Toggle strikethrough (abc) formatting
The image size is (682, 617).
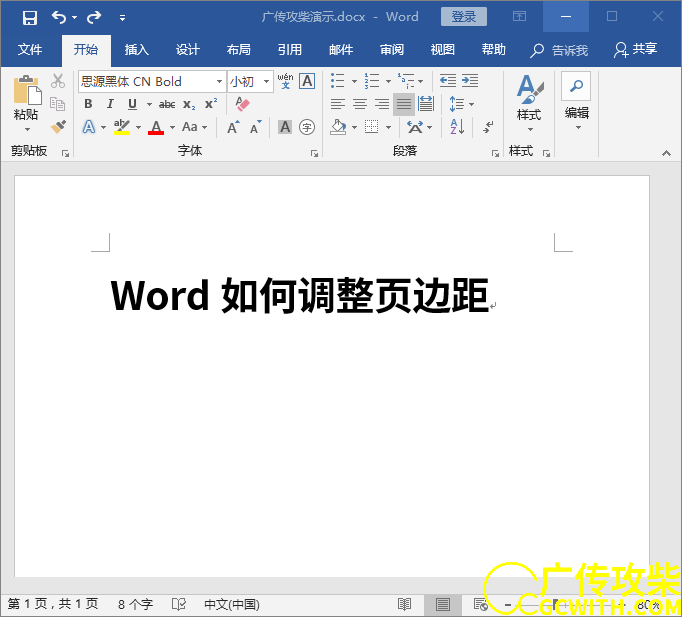(x=167, y=104)
